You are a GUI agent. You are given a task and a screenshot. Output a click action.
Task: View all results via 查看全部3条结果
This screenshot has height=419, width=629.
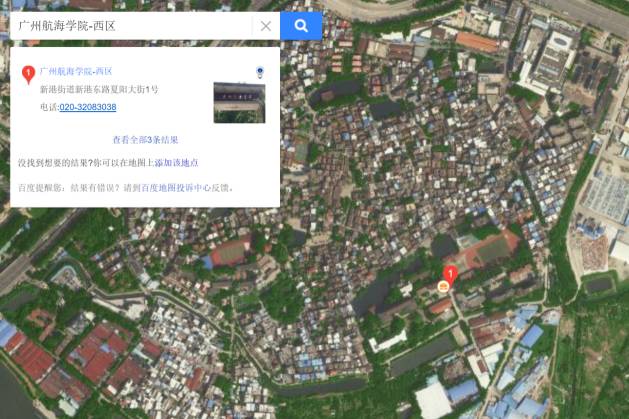[145, 140]
